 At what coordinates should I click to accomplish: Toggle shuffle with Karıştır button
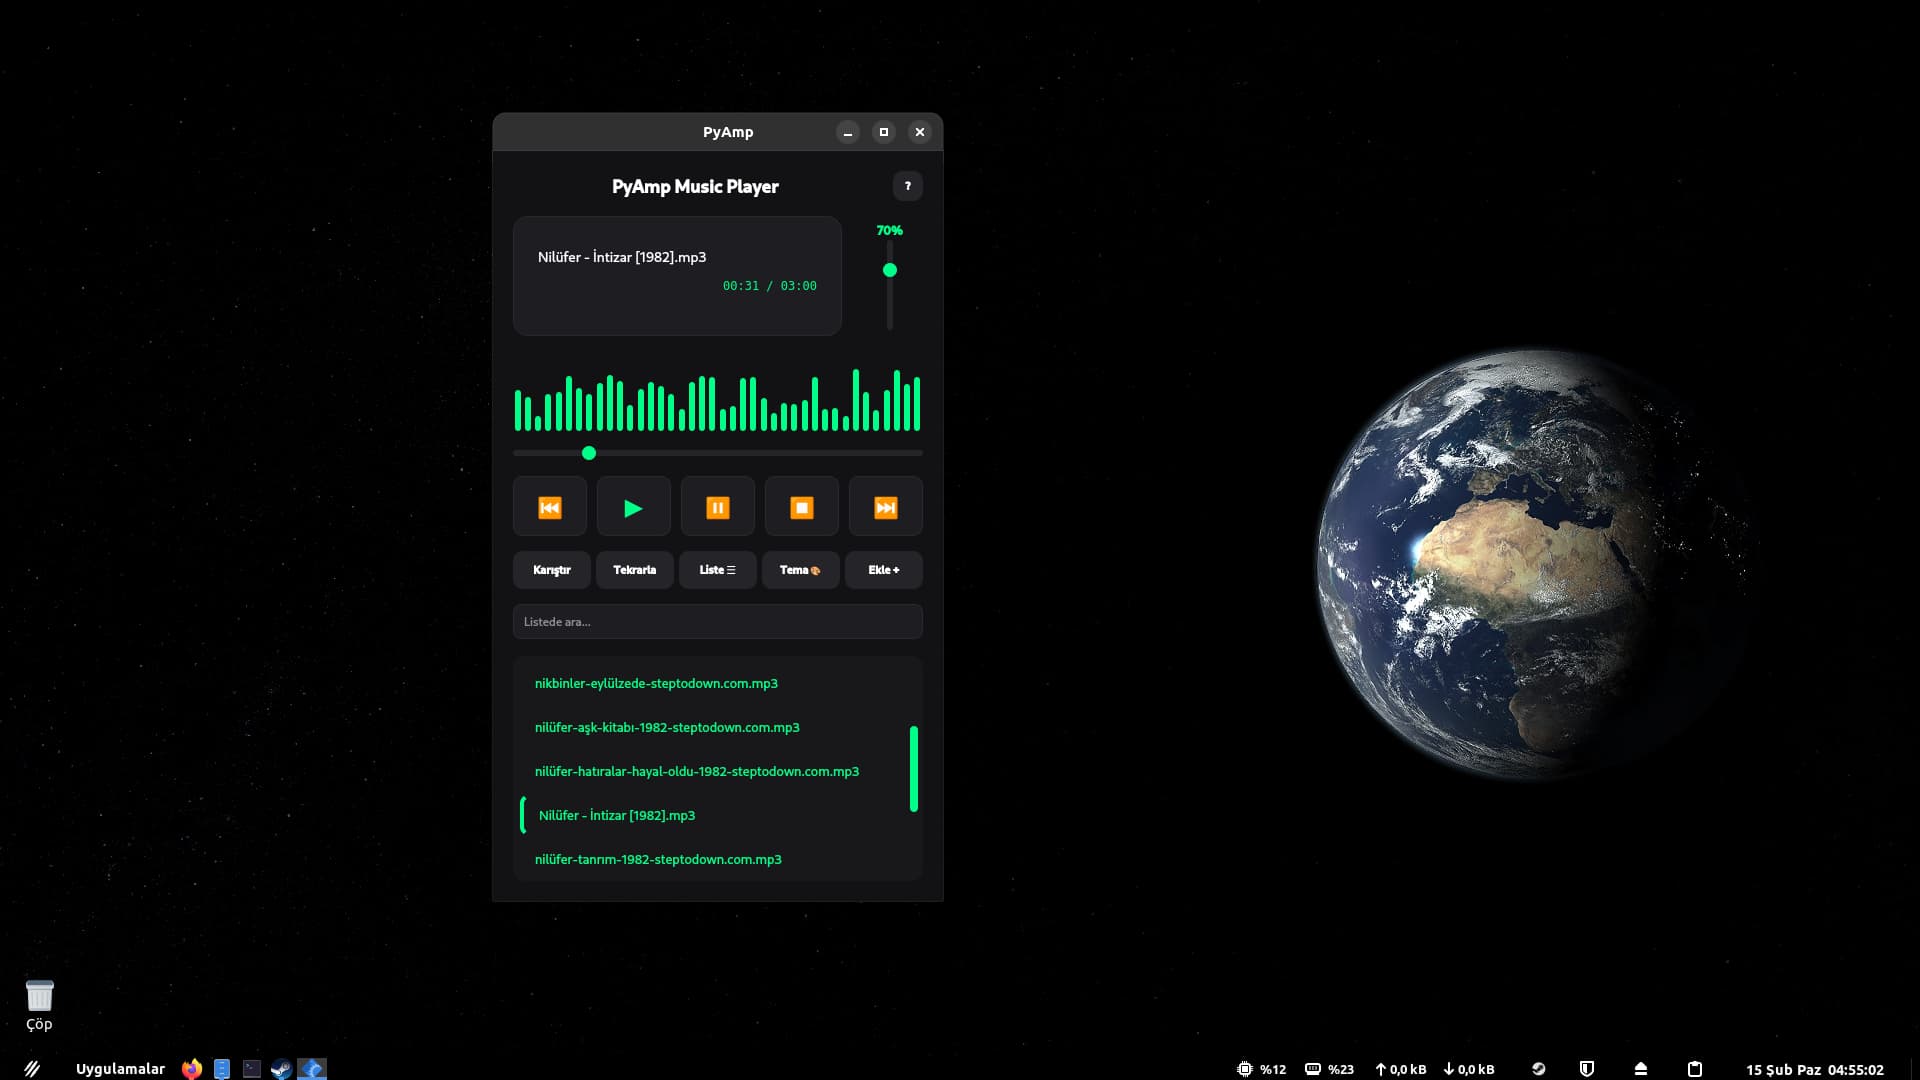tap(551, 570)
